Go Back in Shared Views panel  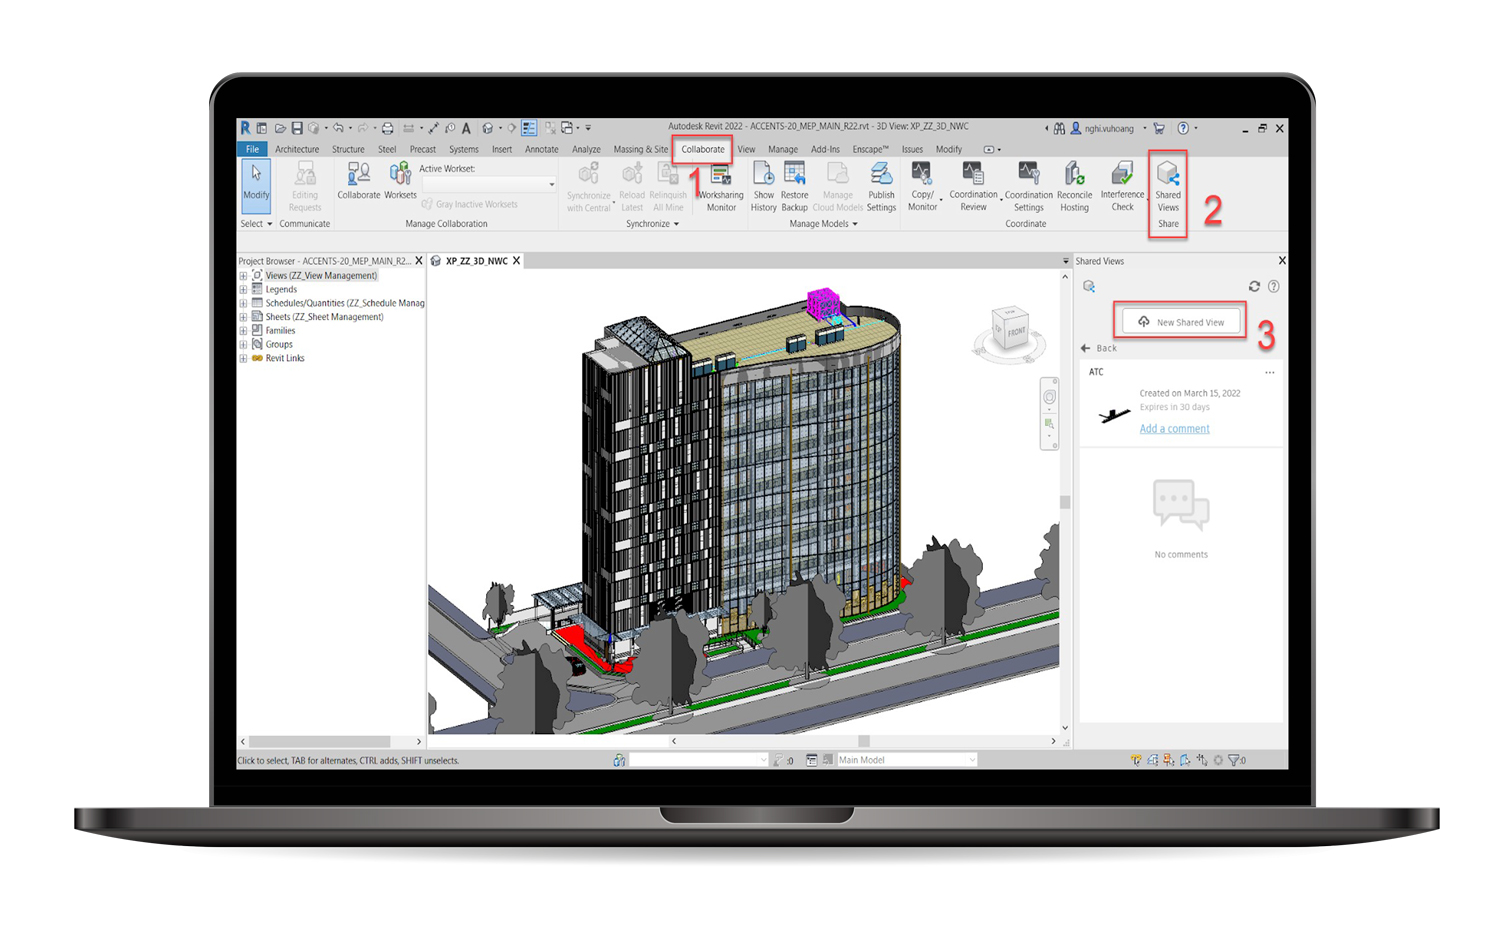point(1099,348)
